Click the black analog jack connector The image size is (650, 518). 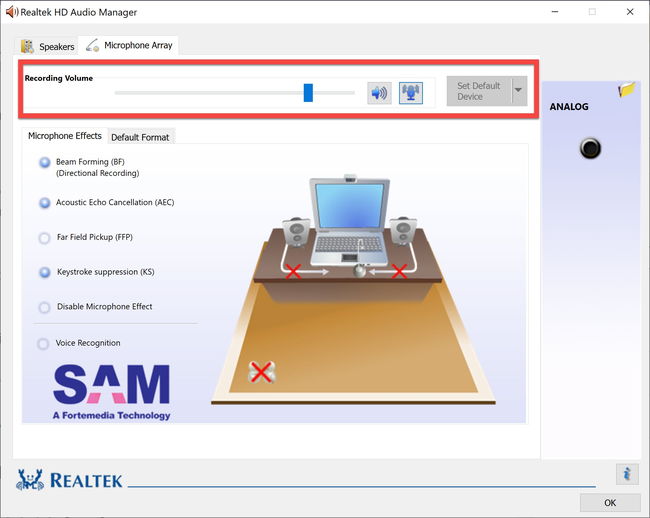(x=590, y=148)
